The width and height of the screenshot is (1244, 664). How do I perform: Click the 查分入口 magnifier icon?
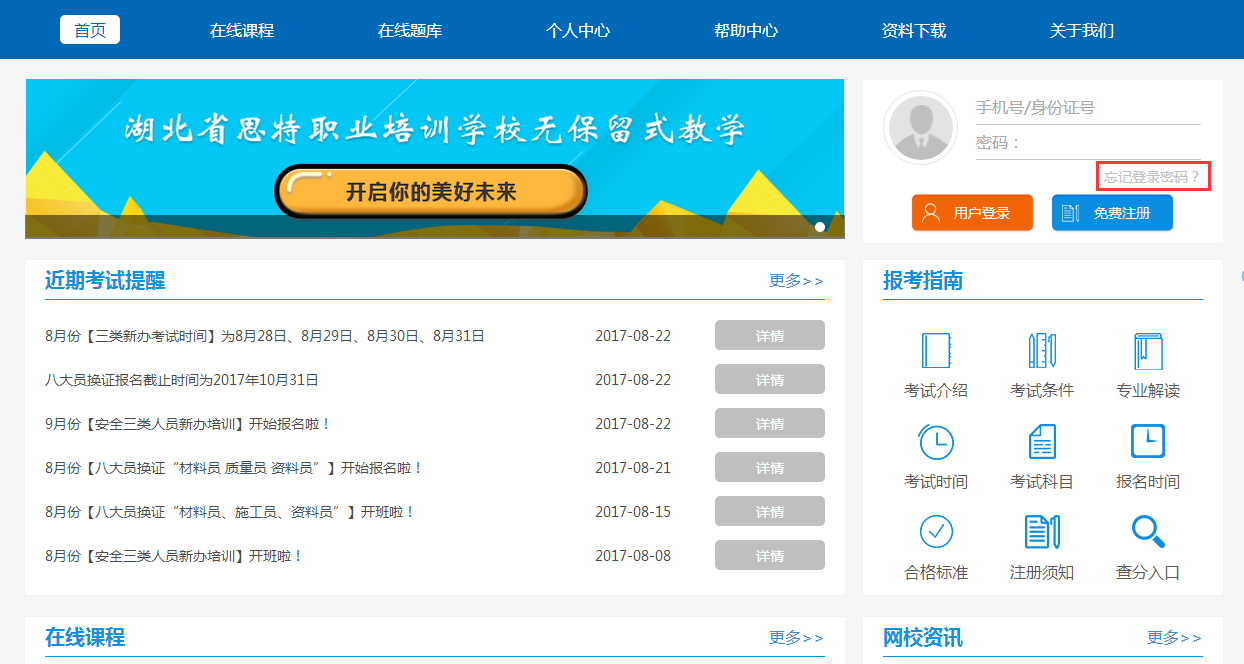pyautogui.click(x=1148, y=532)
